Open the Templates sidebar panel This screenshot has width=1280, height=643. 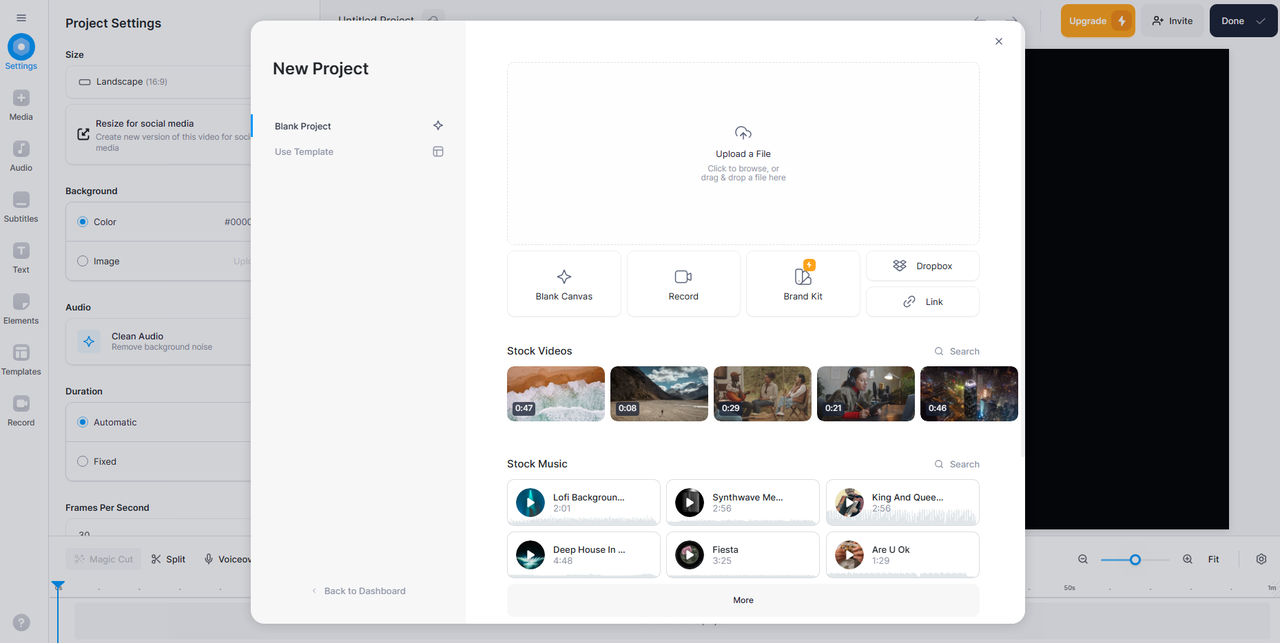pos(21,359)
